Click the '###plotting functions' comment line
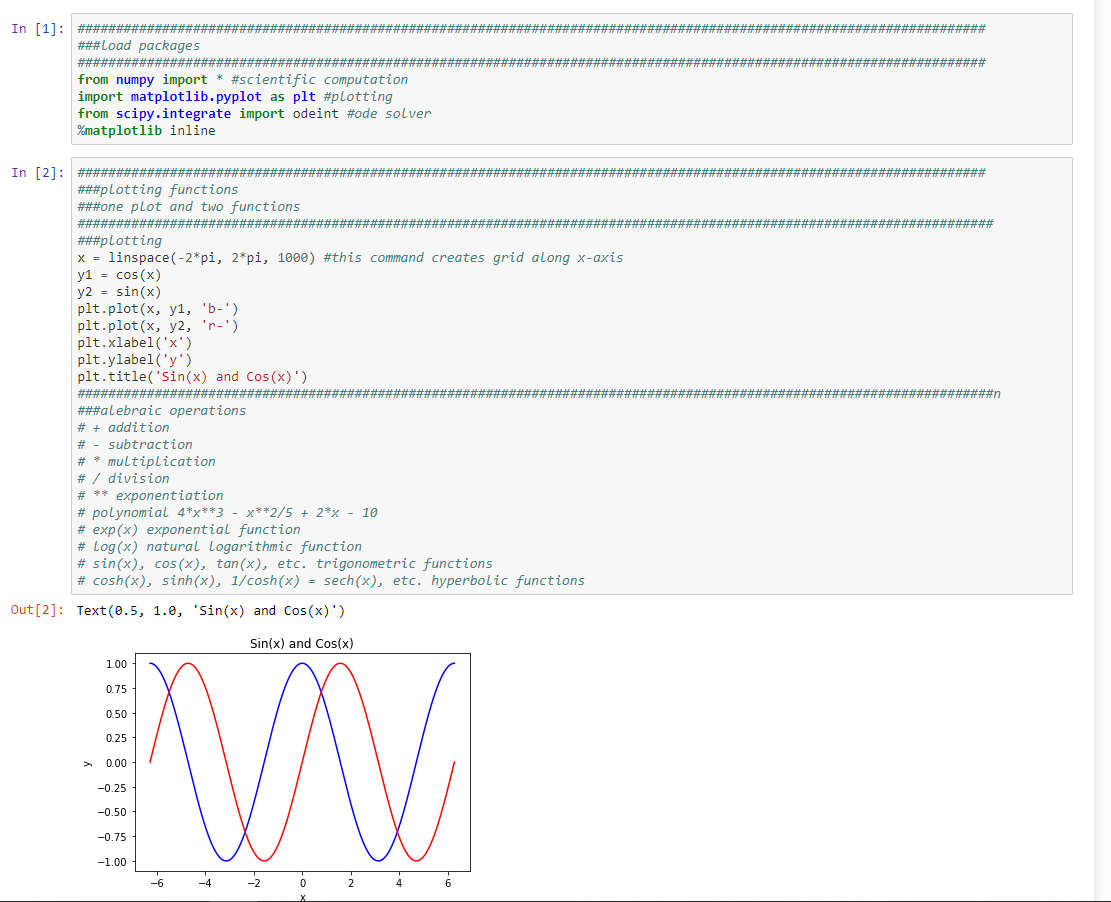1111x902 pixels. [160, 189]
